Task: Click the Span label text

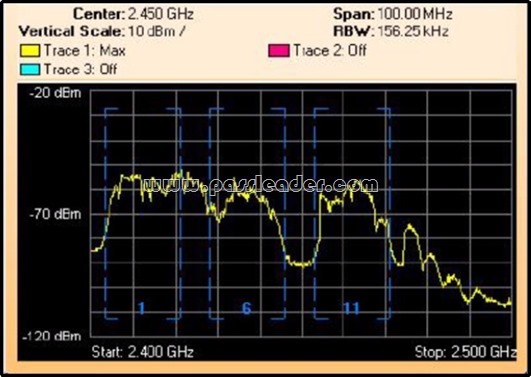Action: 354,14
